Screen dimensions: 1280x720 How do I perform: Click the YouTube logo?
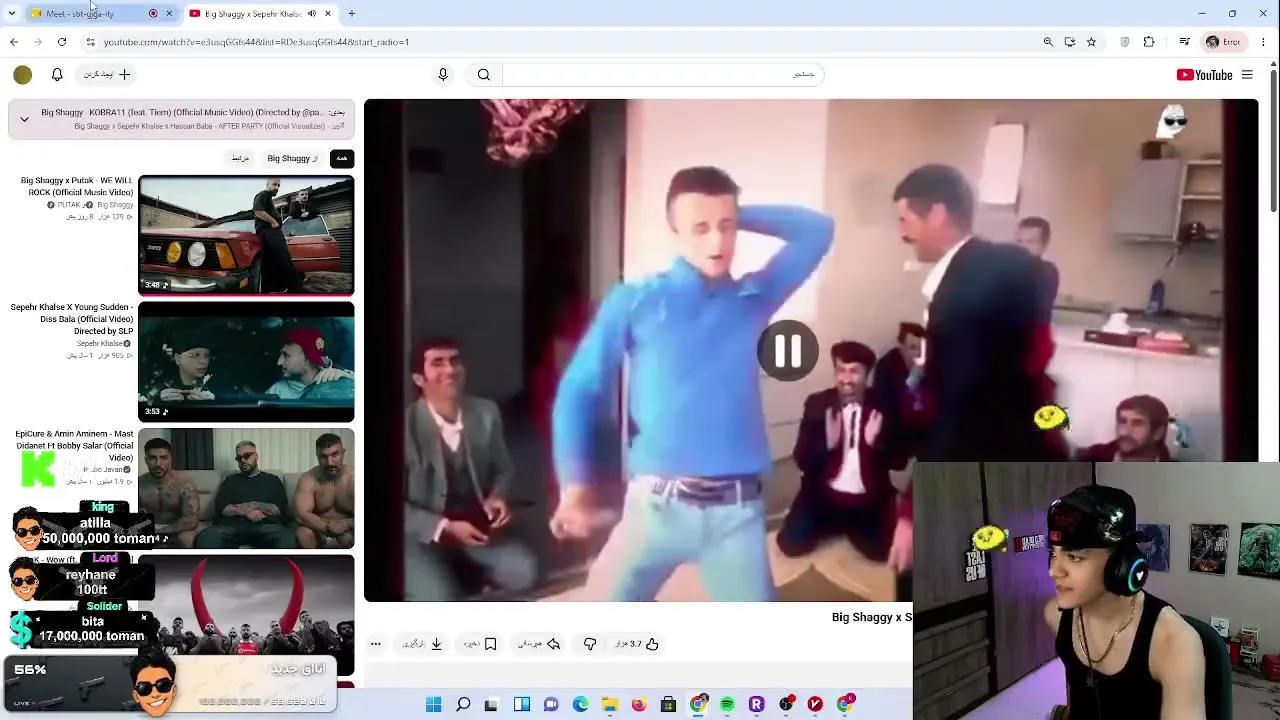pyautogui.click(x=1204, y=75)
